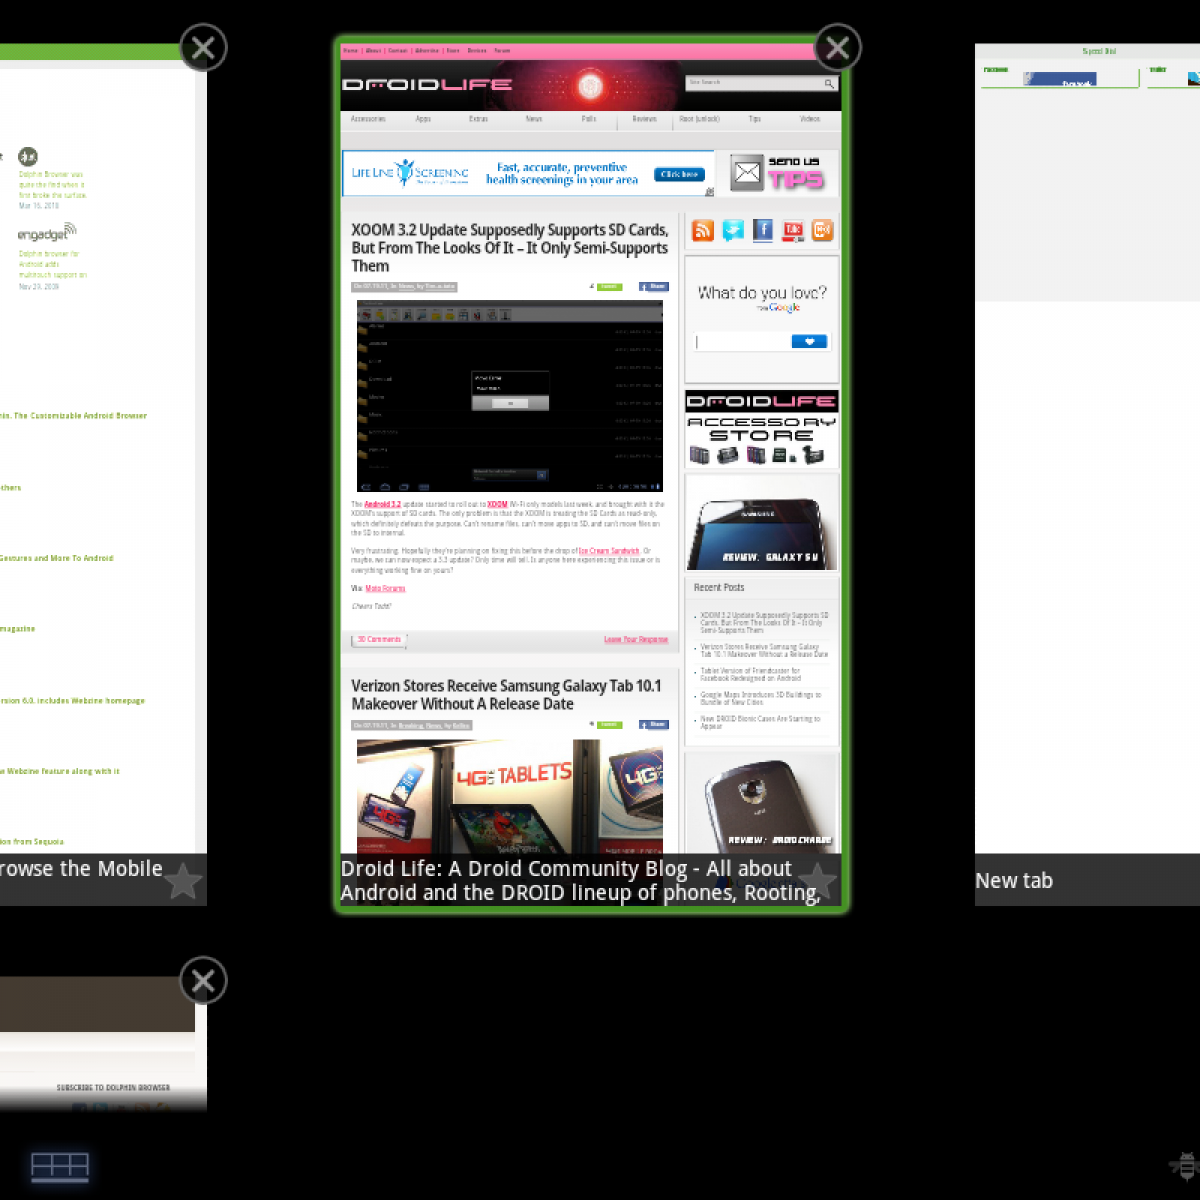Click the Facebook icon on Droid Life
The height and width of the screenshot is (1200, 1200).
[x=763, y=231]
